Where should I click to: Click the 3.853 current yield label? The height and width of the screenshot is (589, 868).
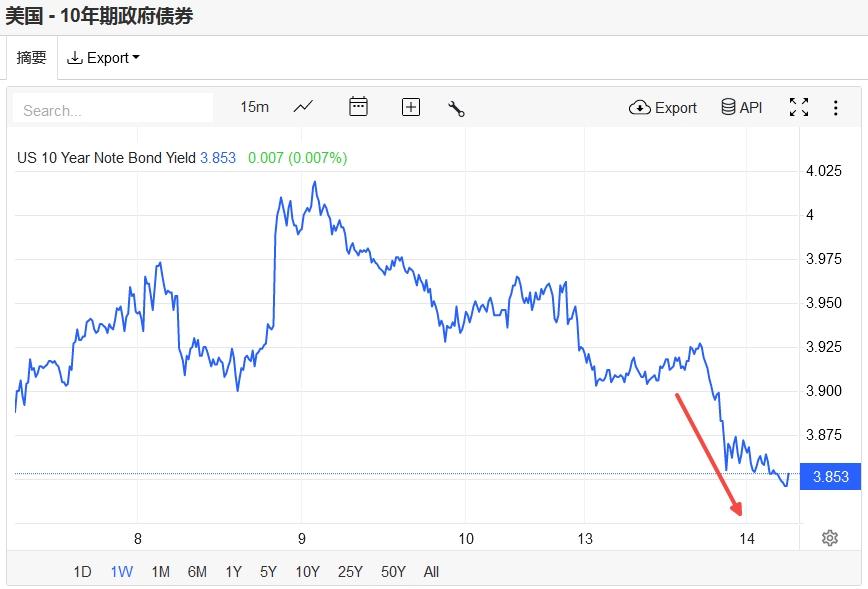click(831, 477)
